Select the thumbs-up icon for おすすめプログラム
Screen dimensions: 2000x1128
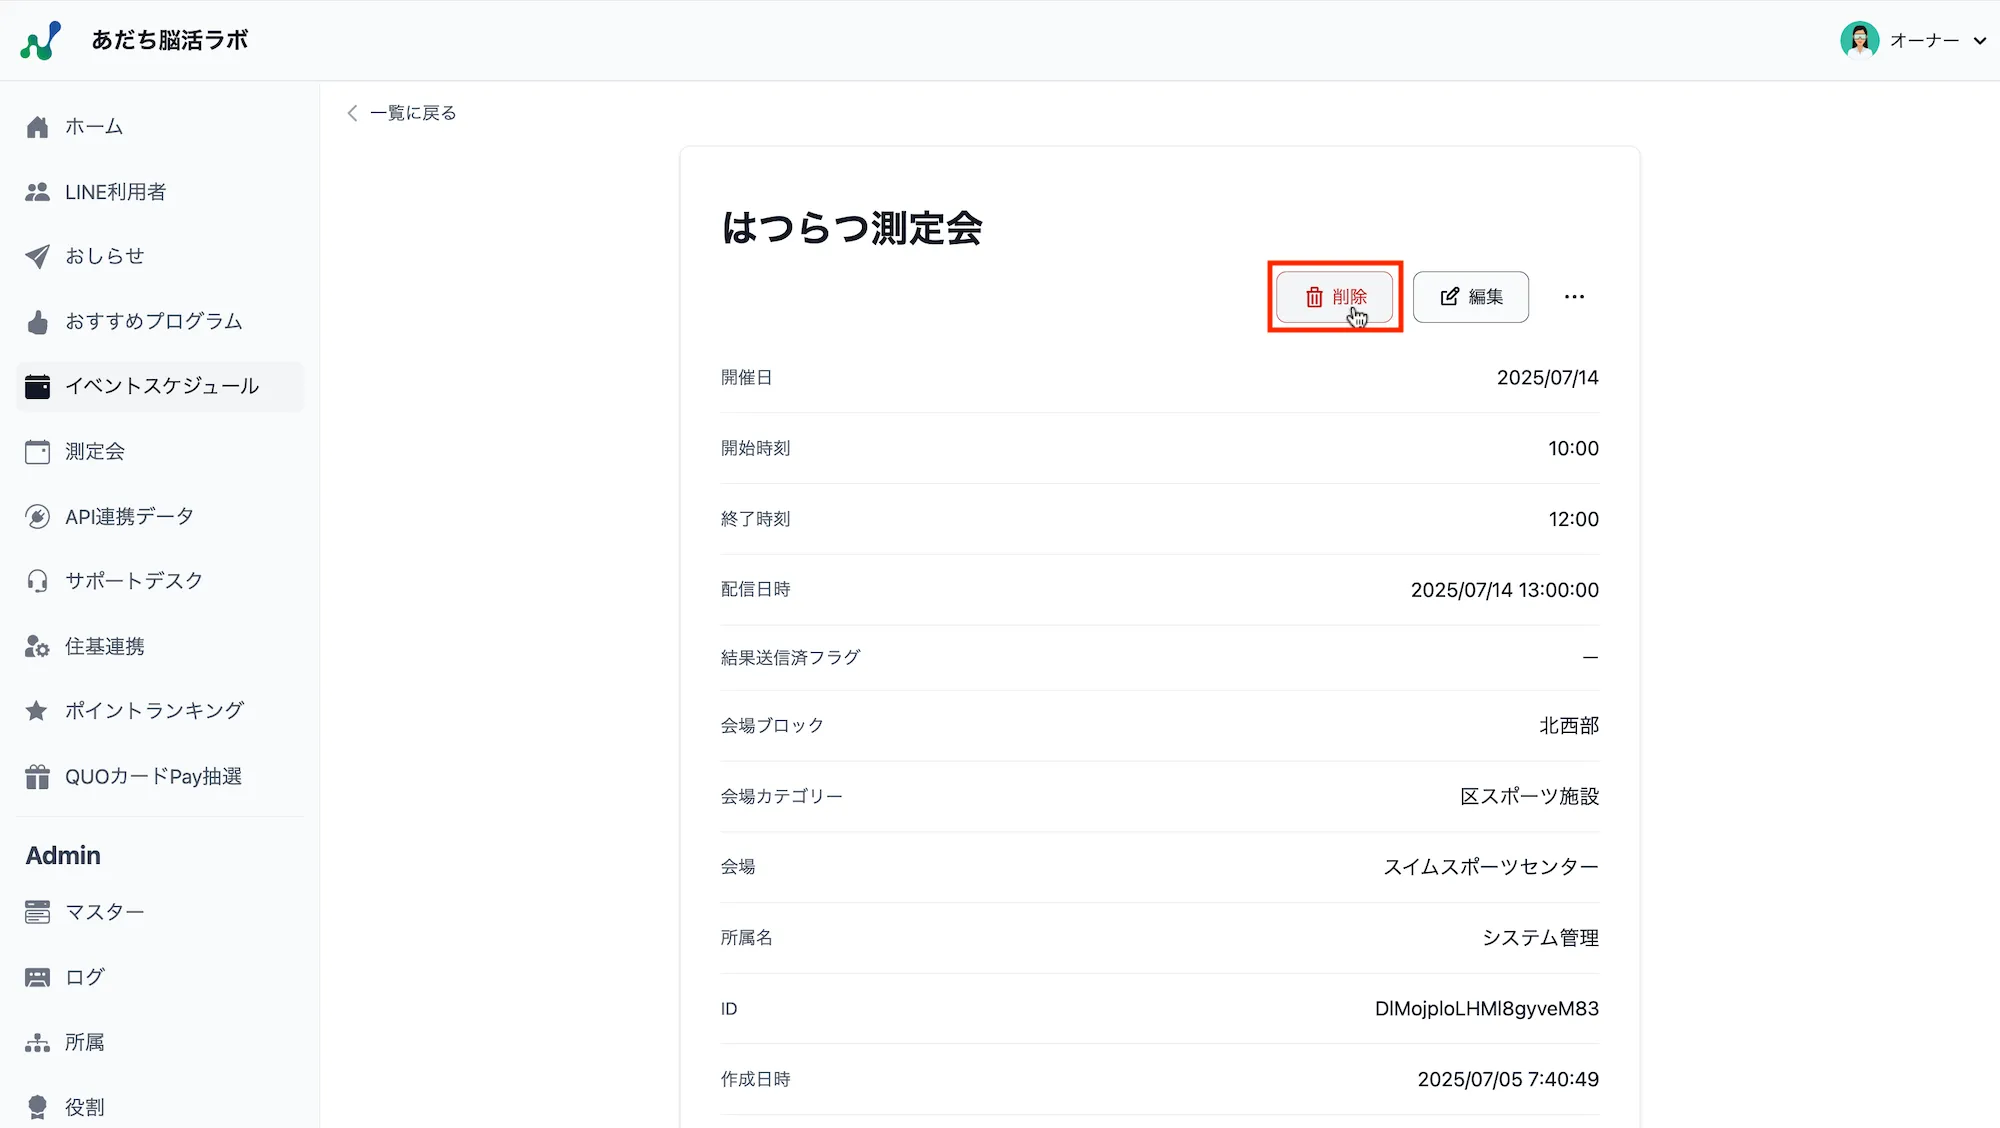[x=38, y=321]
